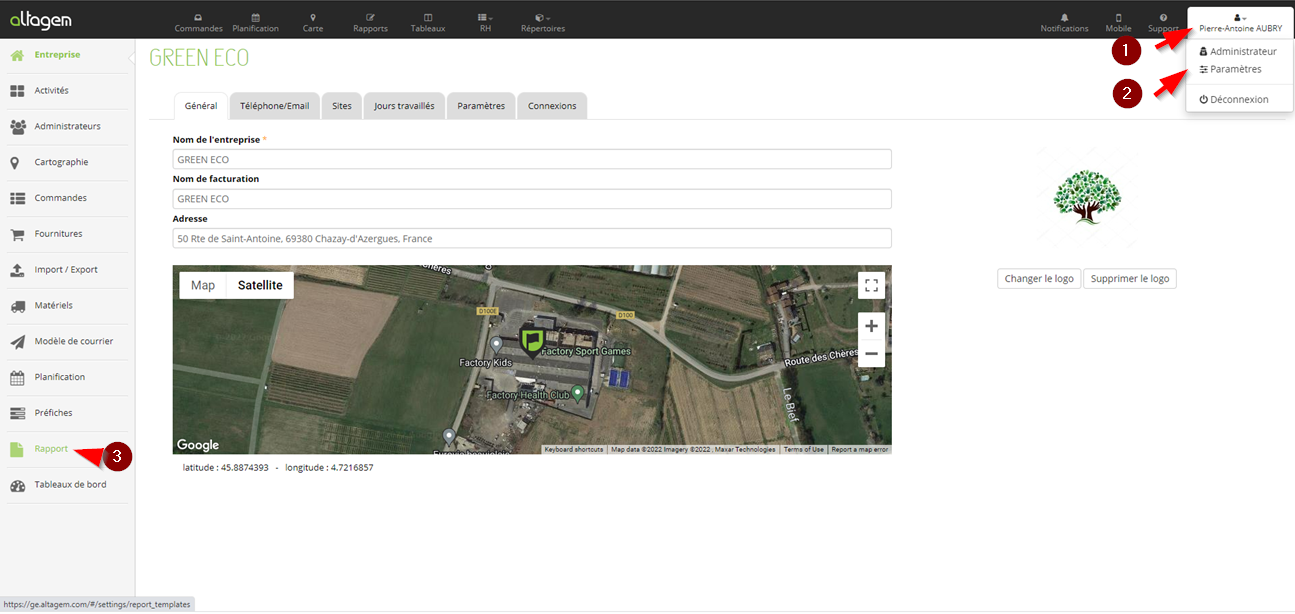
Task: Switch map to Map view
Action: pos(203,285)
